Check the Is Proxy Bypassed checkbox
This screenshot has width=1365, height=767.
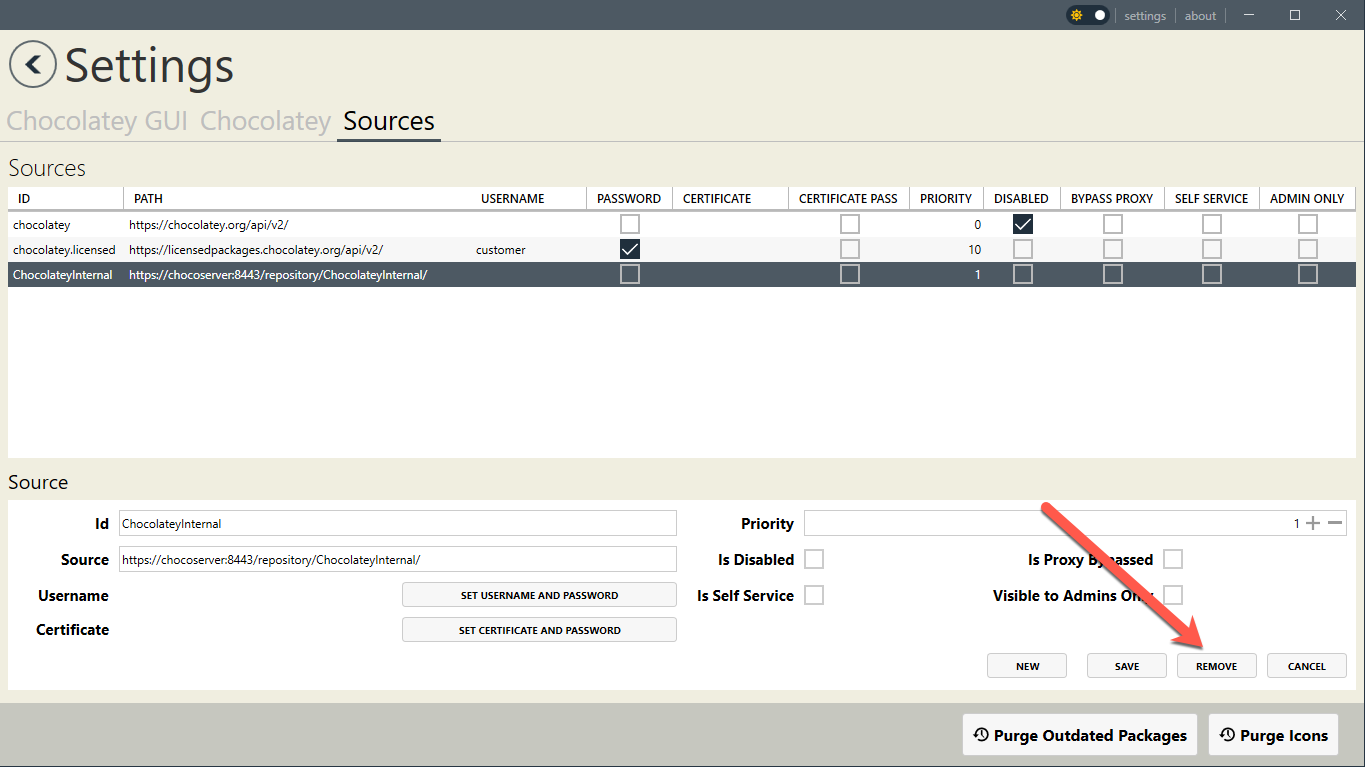coord(1173,559)
